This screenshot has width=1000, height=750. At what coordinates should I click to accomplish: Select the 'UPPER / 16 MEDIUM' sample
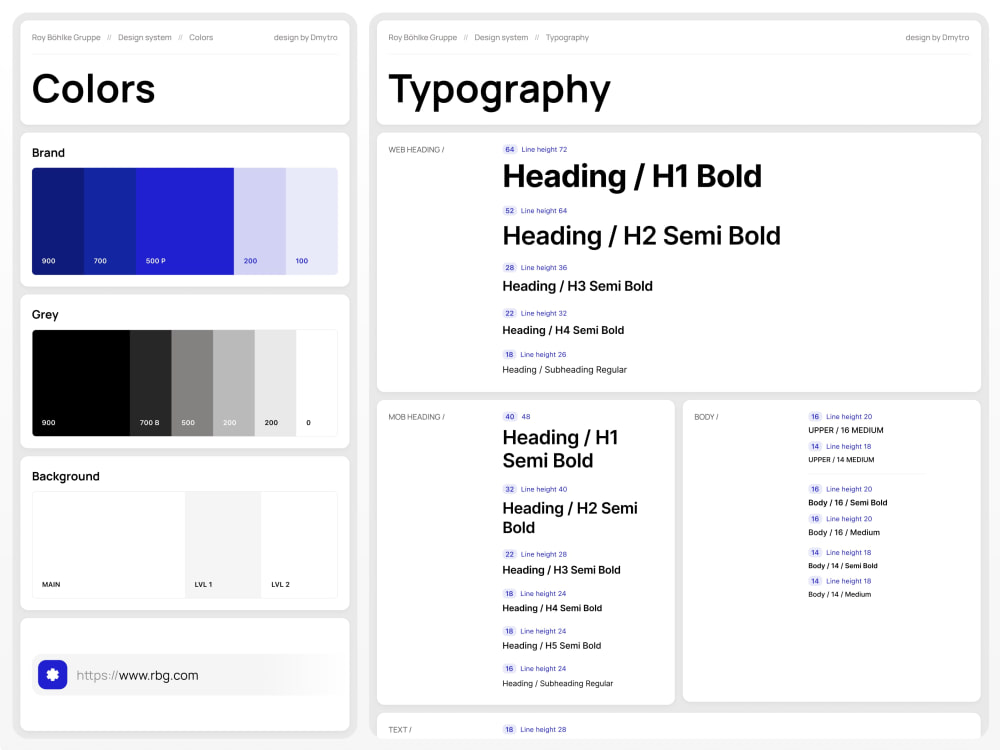click(846, 430)
